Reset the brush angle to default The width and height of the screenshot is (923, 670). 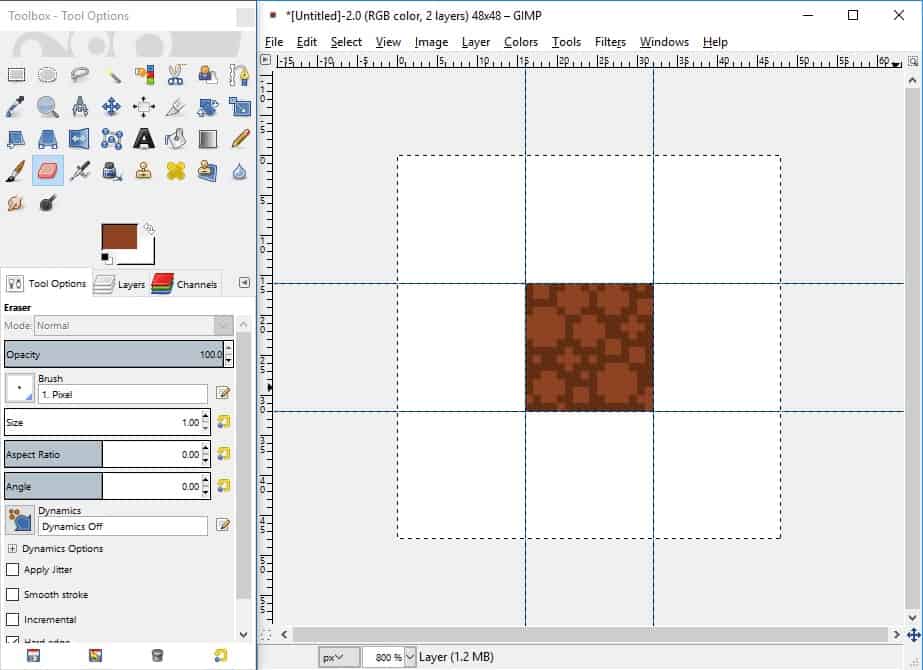coord(224,485)
